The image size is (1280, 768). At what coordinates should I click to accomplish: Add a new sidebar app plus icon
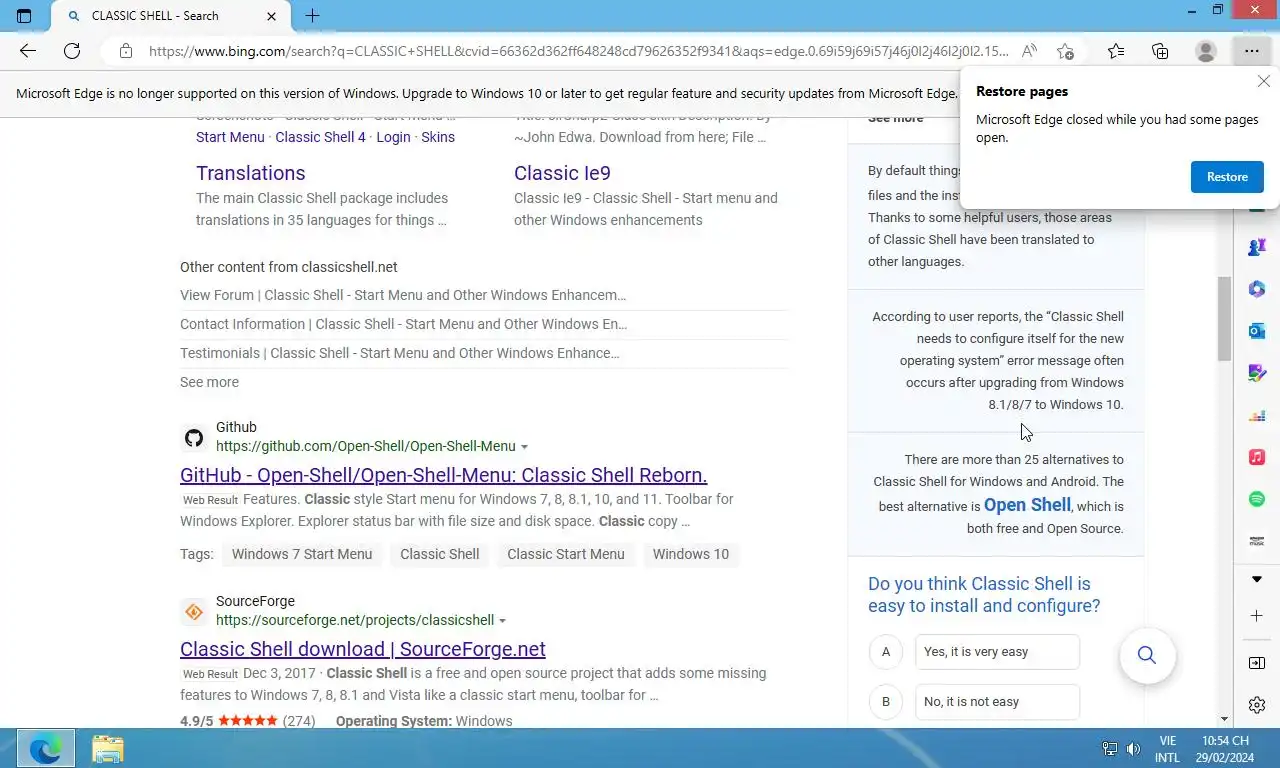(1257, 616)
